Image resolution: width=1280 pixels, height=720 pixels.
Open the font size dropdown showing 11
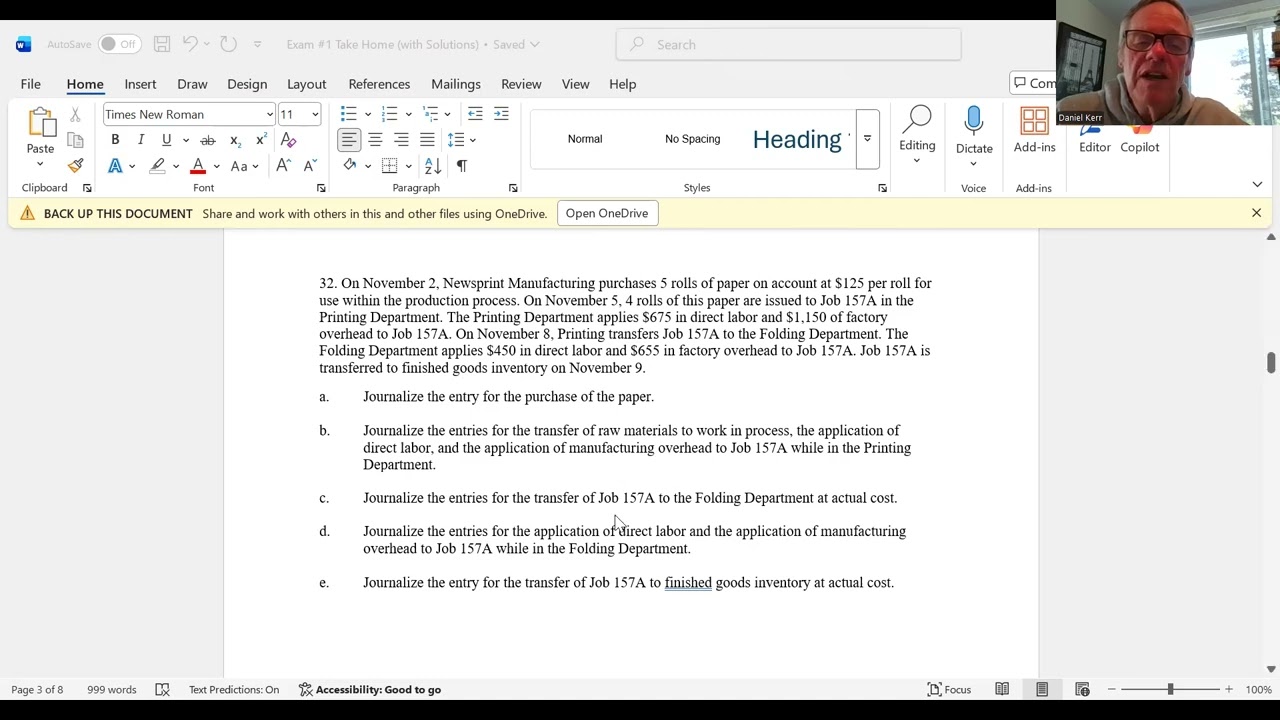pyautogui.click(x=315, y=114)
